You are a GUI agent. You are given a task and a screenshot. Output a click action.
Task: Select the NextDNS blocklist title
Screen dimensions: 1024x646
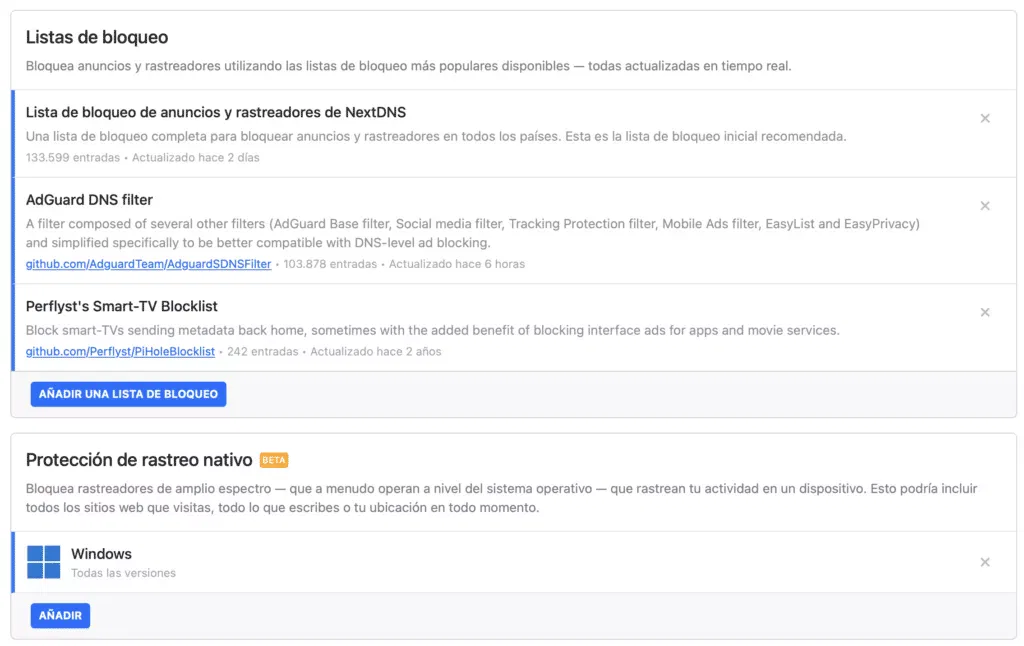[x=216, y=112]
